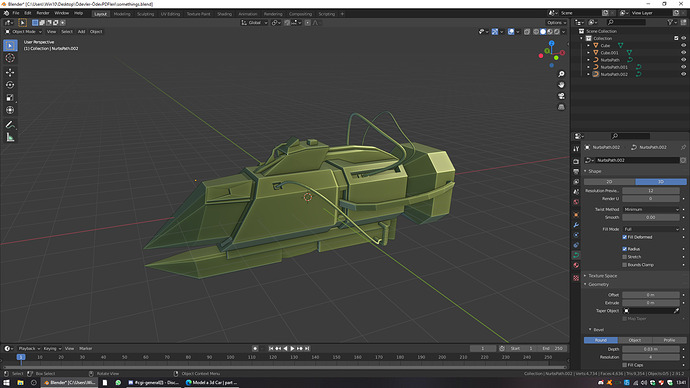Select the Move tool in the toolbar
The height and width of the screenshot is (388, 690).
(x=10, y=72)
